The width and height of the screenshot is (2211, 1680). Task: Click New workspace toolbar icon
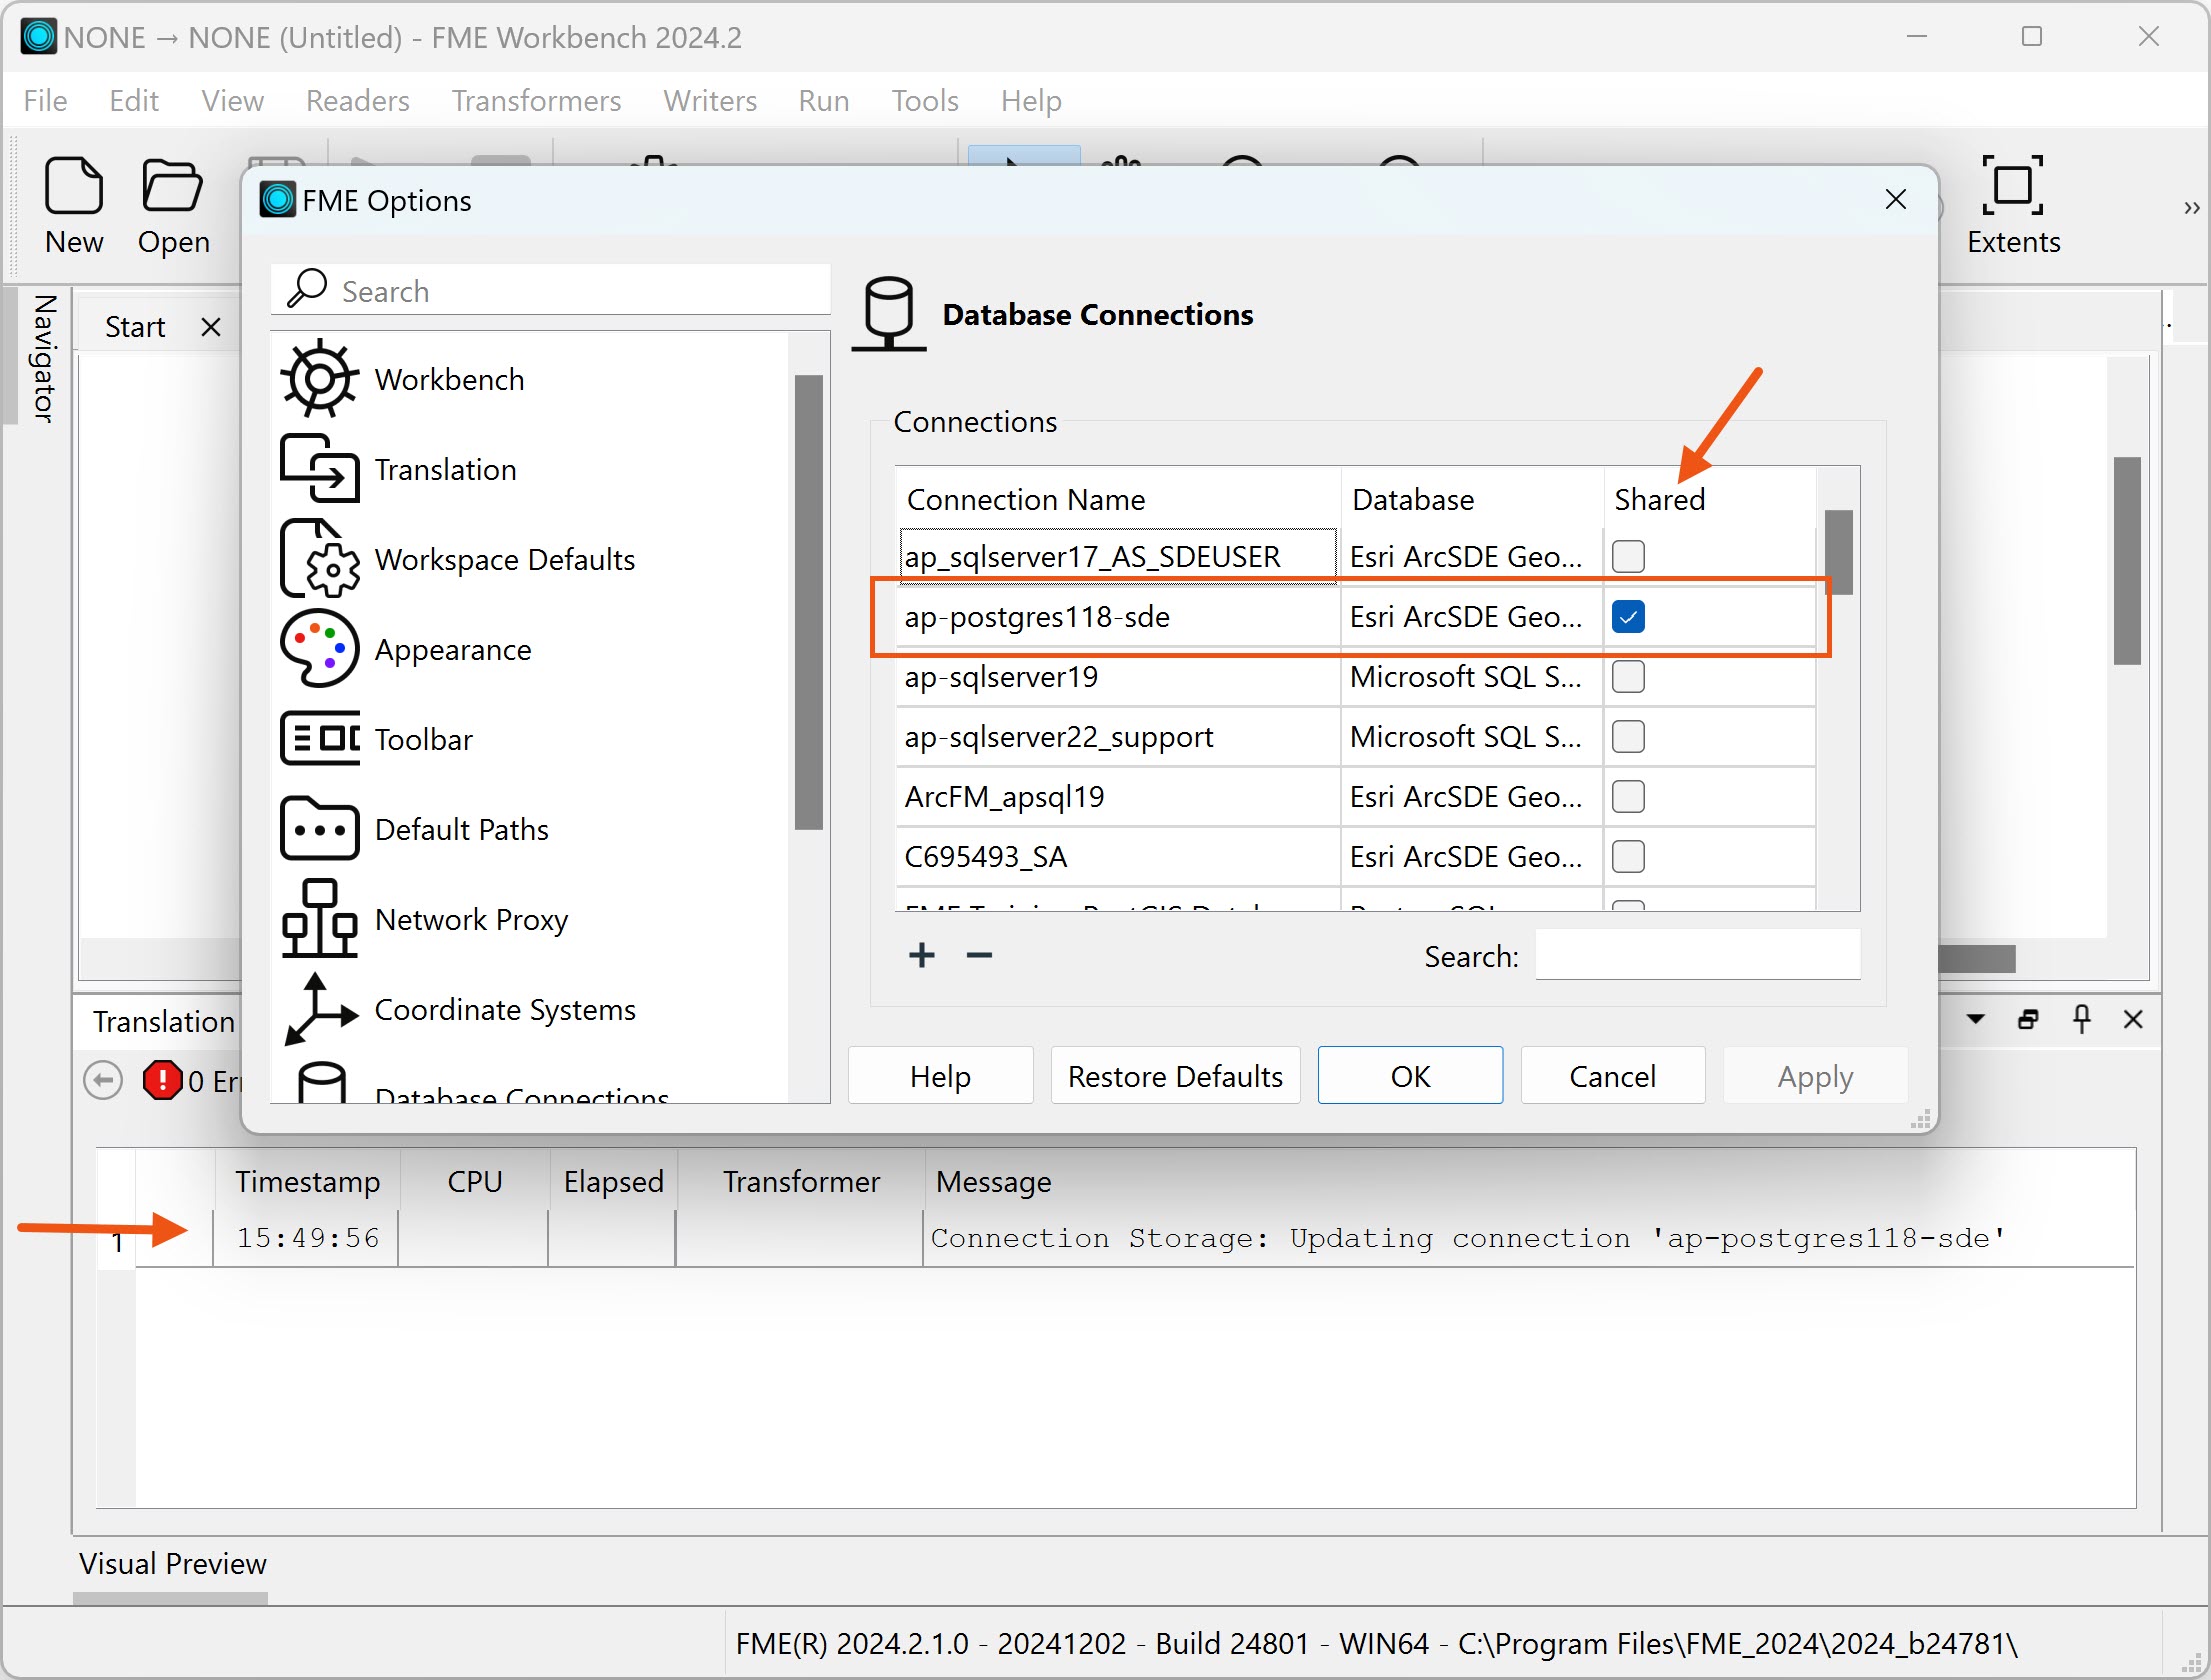pos(74,207)
